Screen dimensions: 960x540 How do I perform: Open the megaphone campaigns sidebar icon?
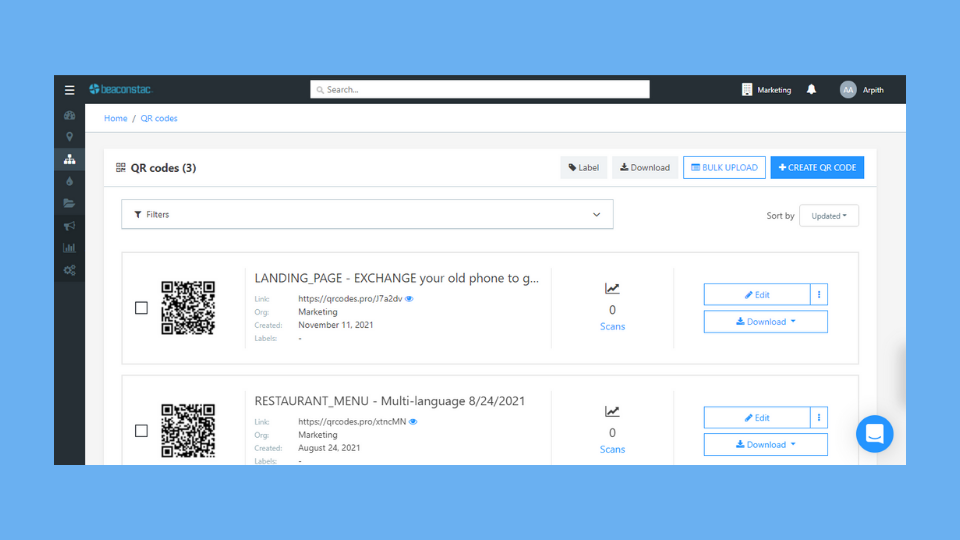(69, 226)
